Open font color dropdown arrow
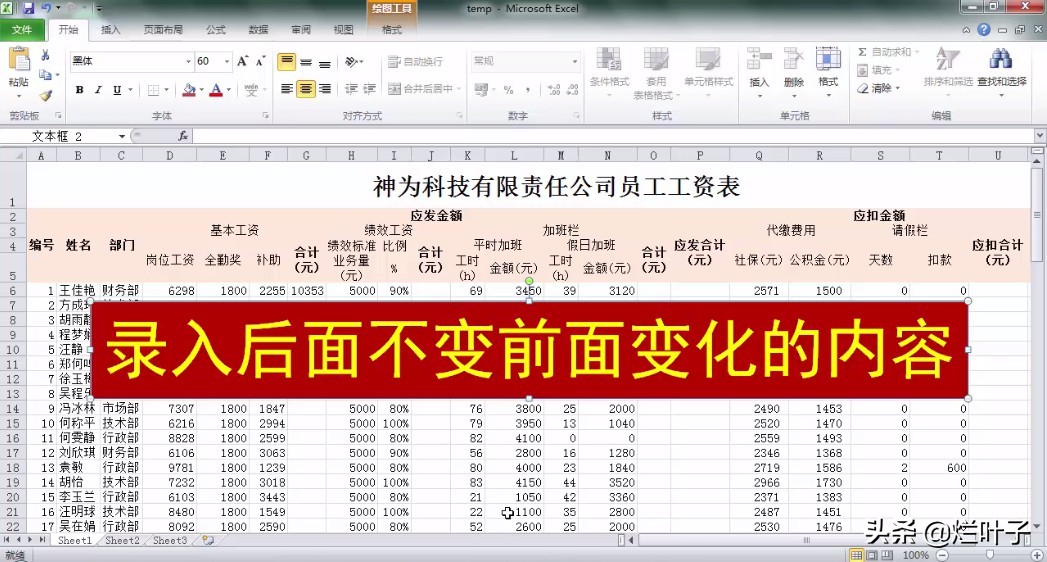This screenshot has width=1047, height=562. [x=229, y=89]
